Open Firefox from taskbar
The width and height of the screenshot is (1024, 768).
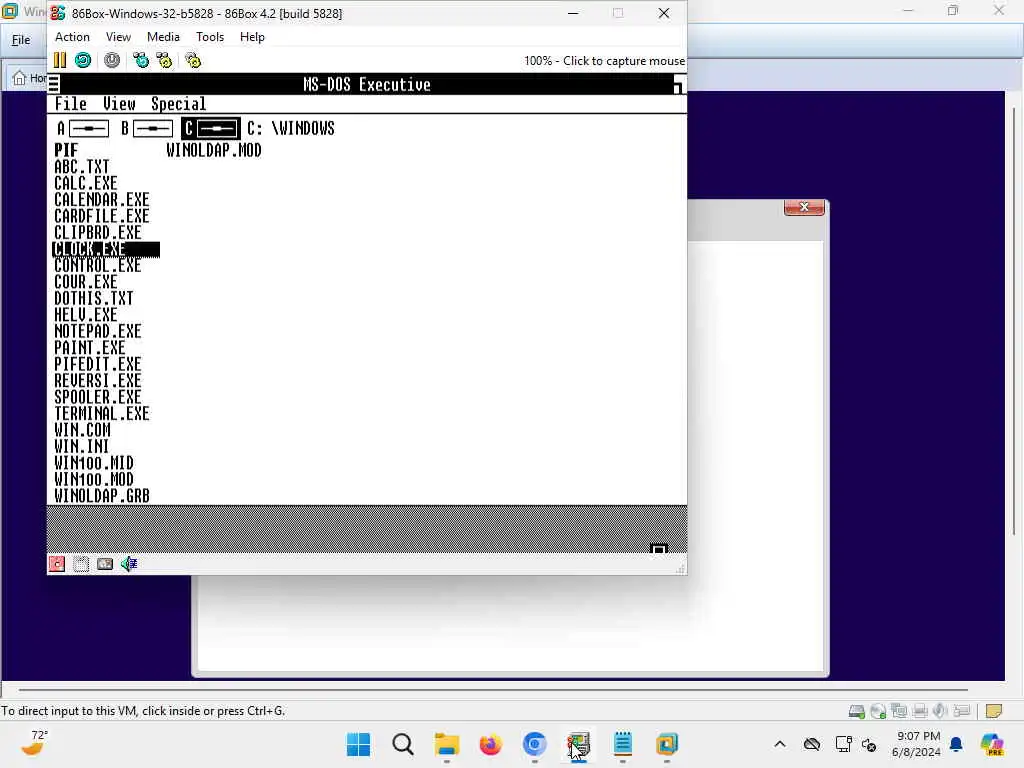(490, 744)
